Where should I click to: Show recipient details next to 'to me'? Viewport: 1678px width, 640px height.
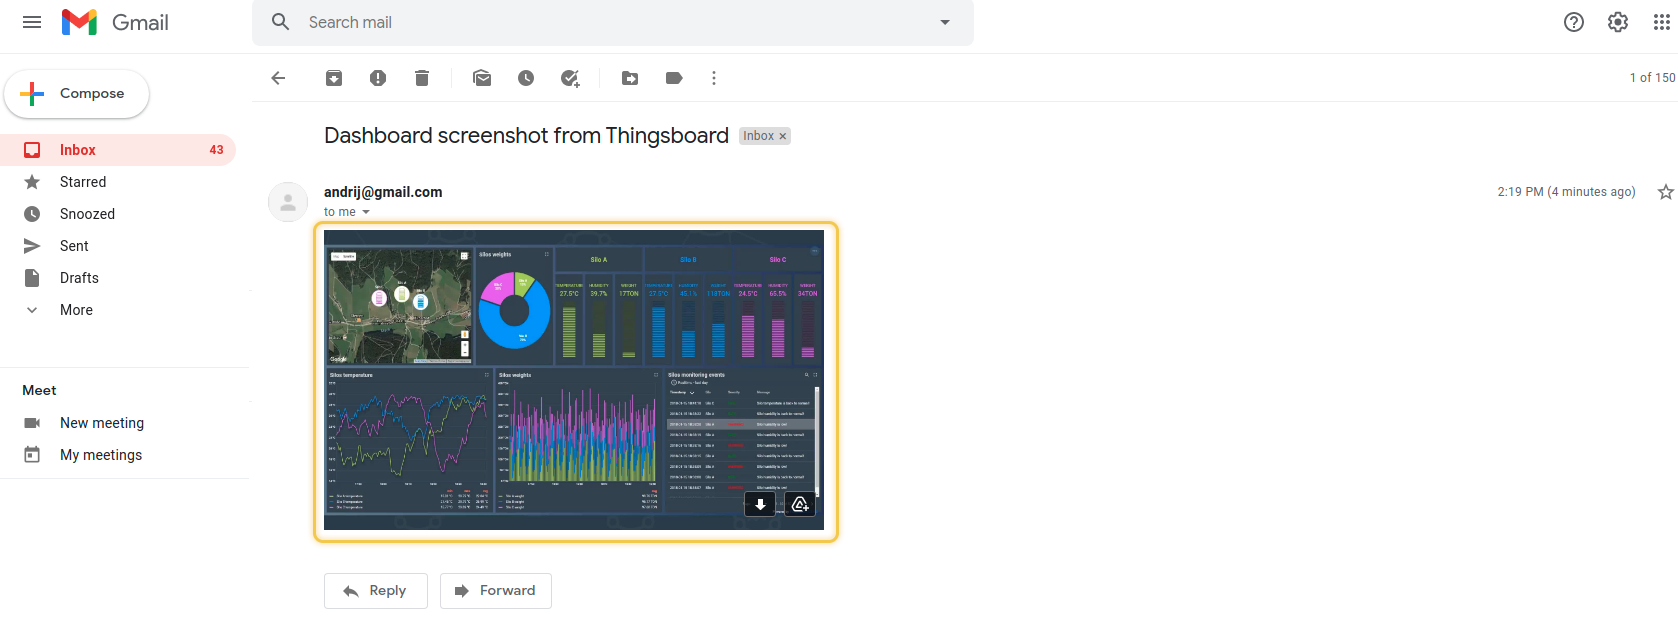point(366,212)
